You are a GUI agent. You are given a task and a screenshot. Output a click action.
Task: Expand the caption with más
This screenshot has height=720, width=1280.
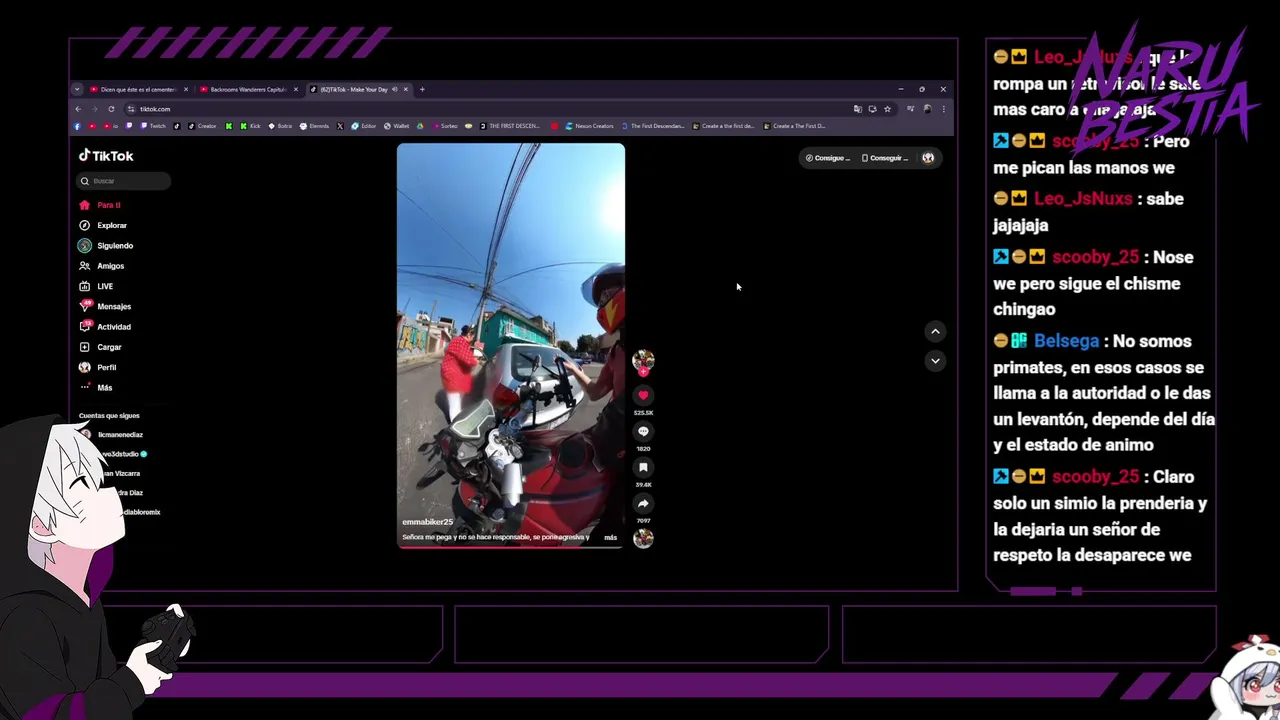tap(610, 538)
